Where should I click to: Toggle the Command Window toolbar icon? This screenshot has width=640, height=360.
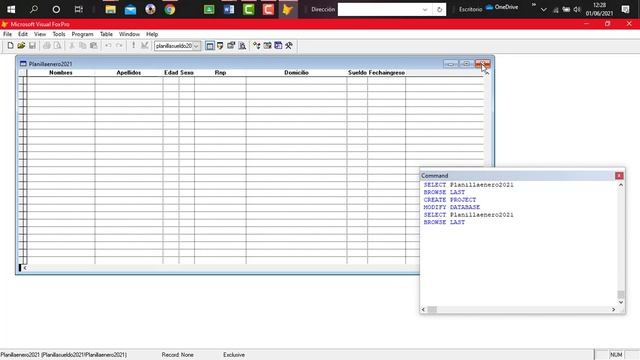point(210,46)
